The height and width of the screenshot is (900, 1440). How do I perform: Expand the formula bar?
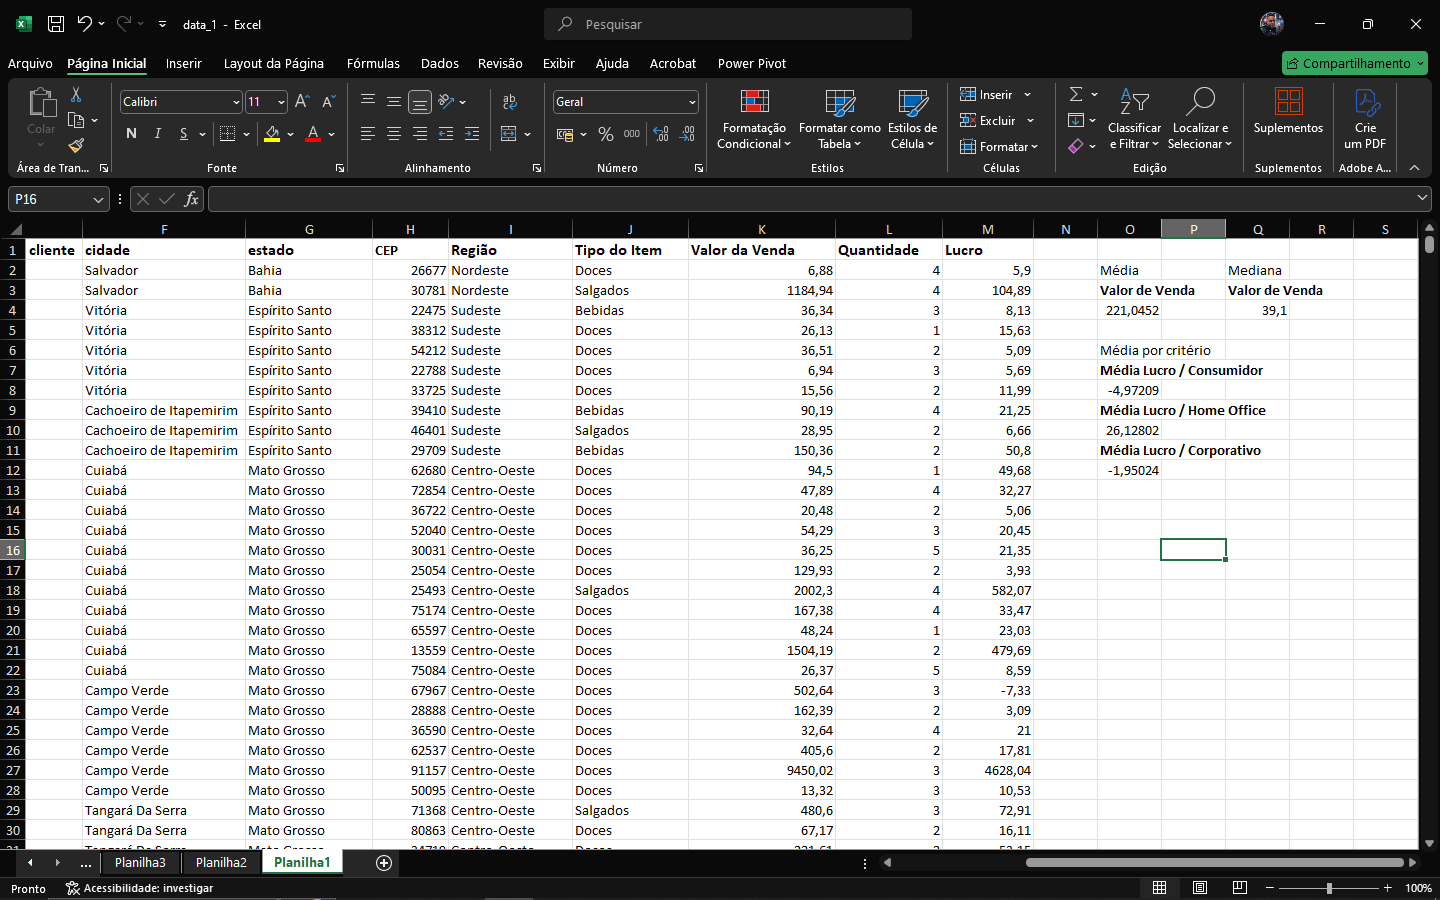pyautogui.click(x=1422, y=198)
